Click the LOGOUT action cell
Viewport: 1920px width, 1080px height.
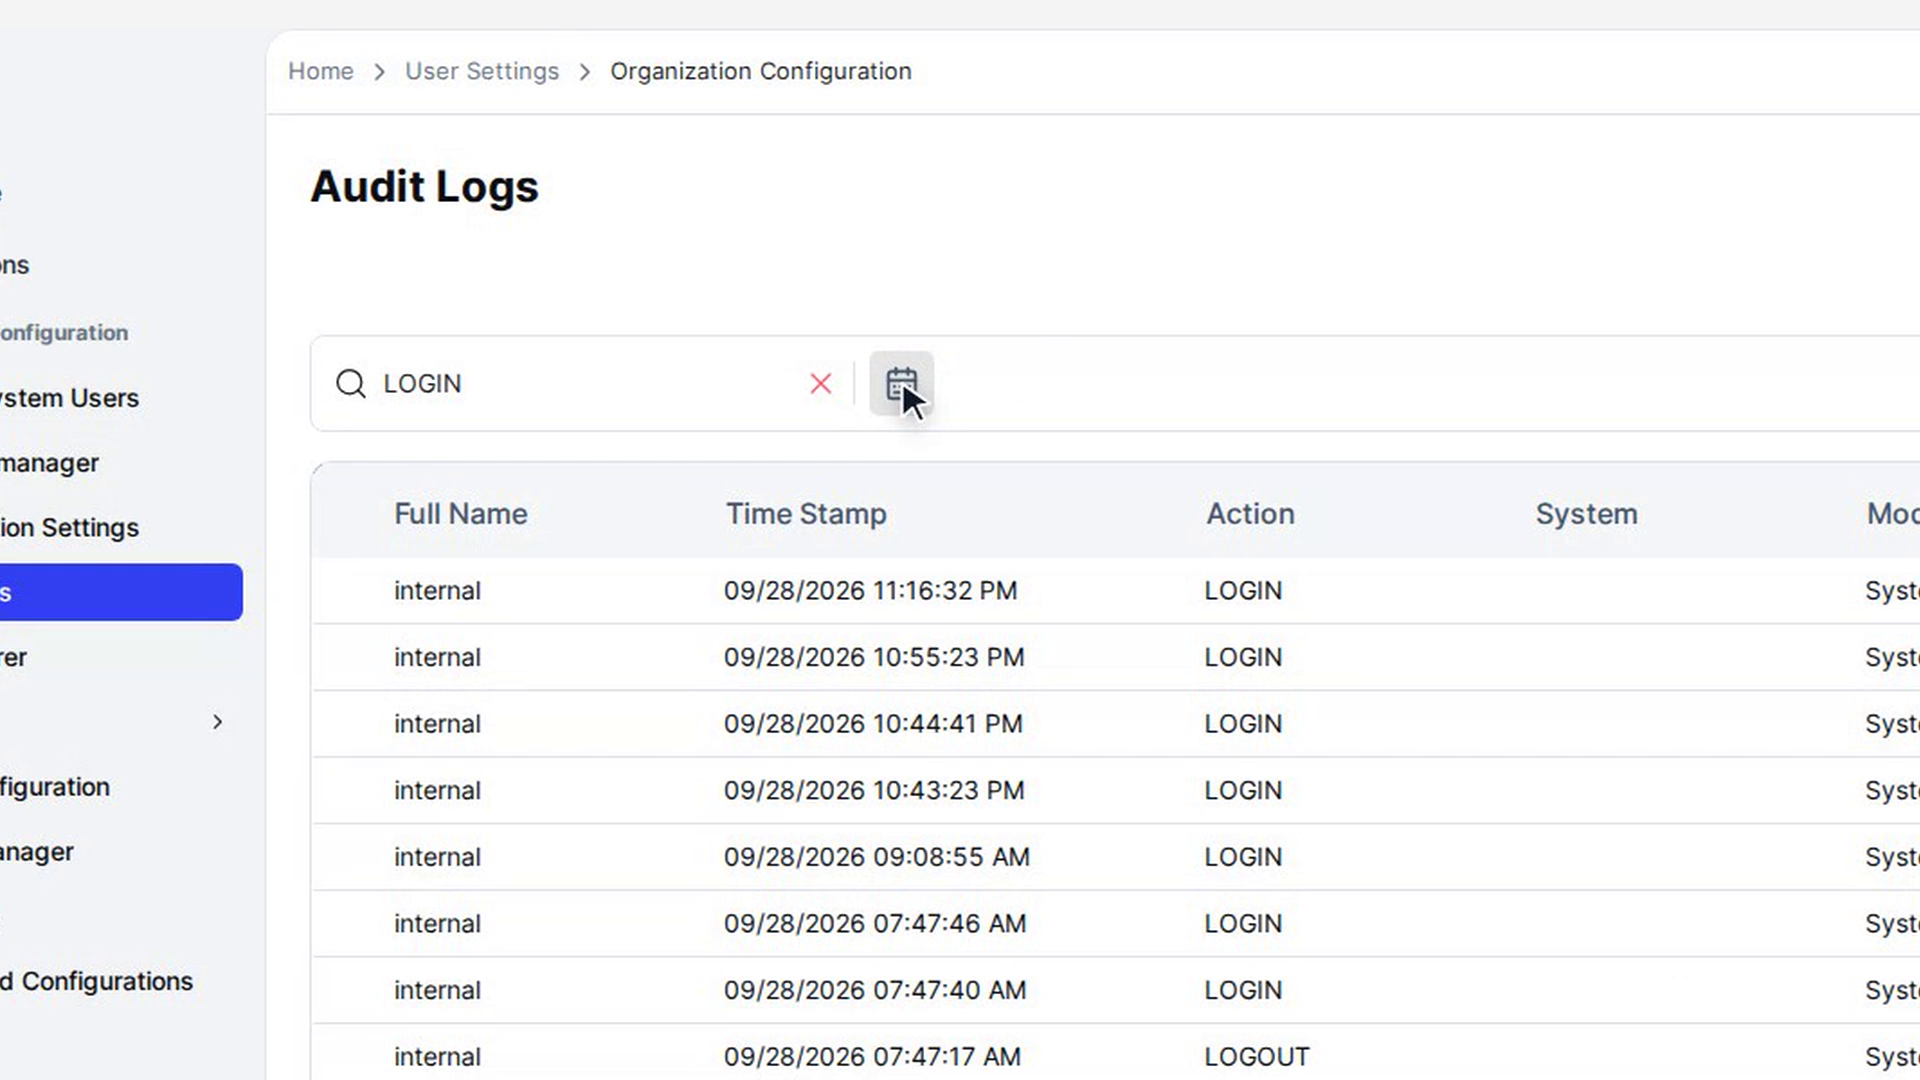click(x=1257, y=1057)
